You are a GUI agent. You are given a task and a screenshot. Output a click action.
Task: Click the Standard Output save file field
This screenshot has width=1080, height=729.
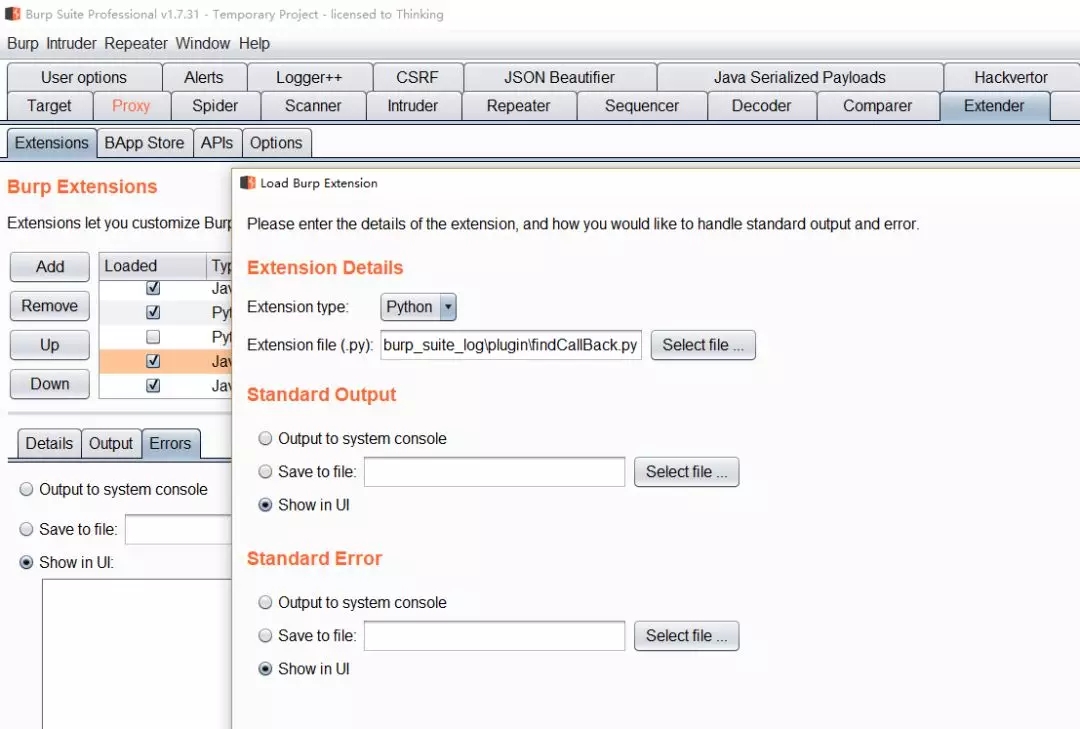pyautogui.click(x=495, y=472)
